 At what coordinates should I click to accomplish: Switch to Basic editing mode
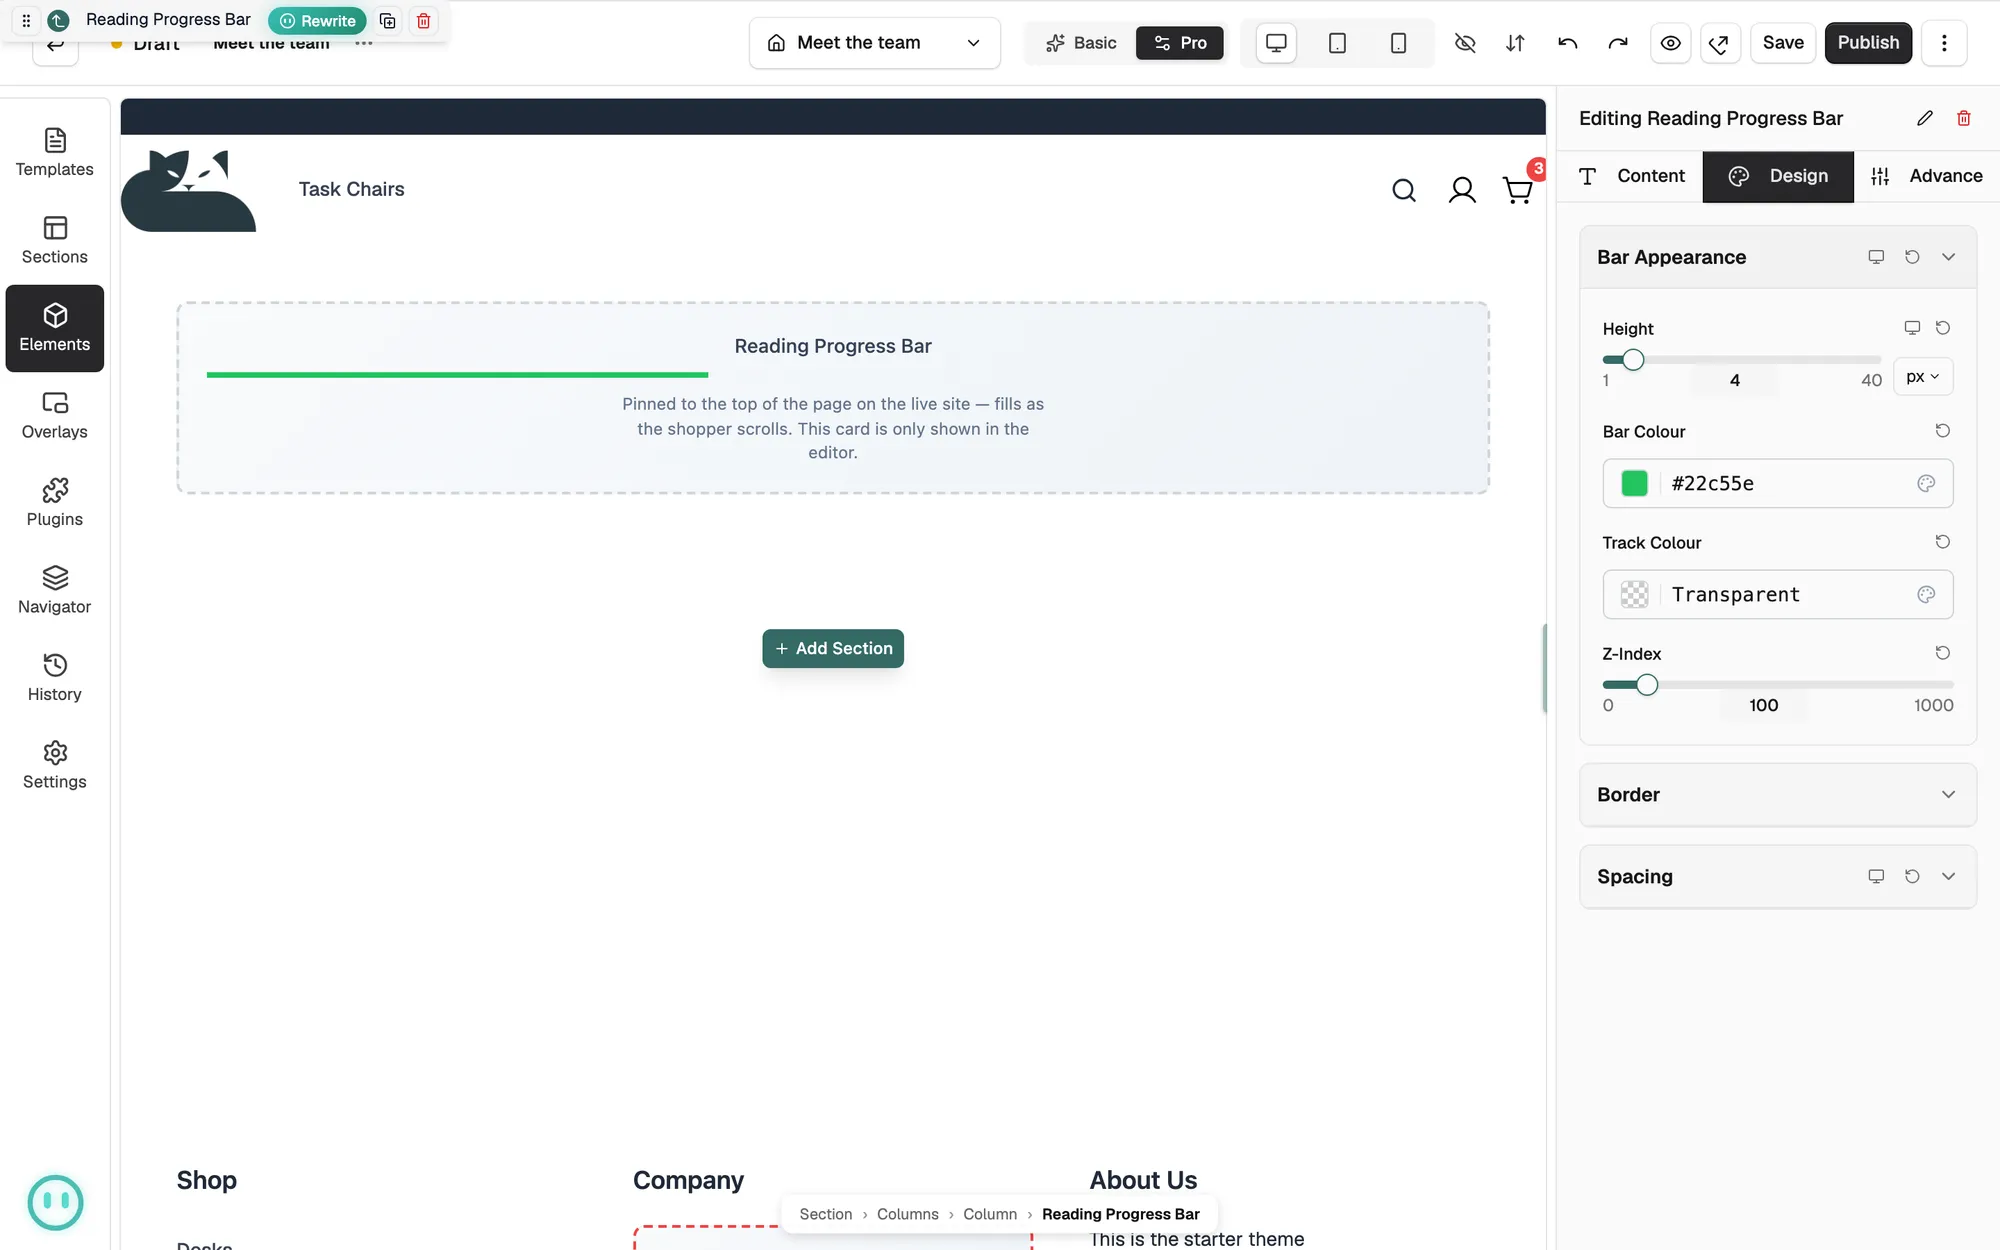pyautogui.click(x=1081, y=43)
